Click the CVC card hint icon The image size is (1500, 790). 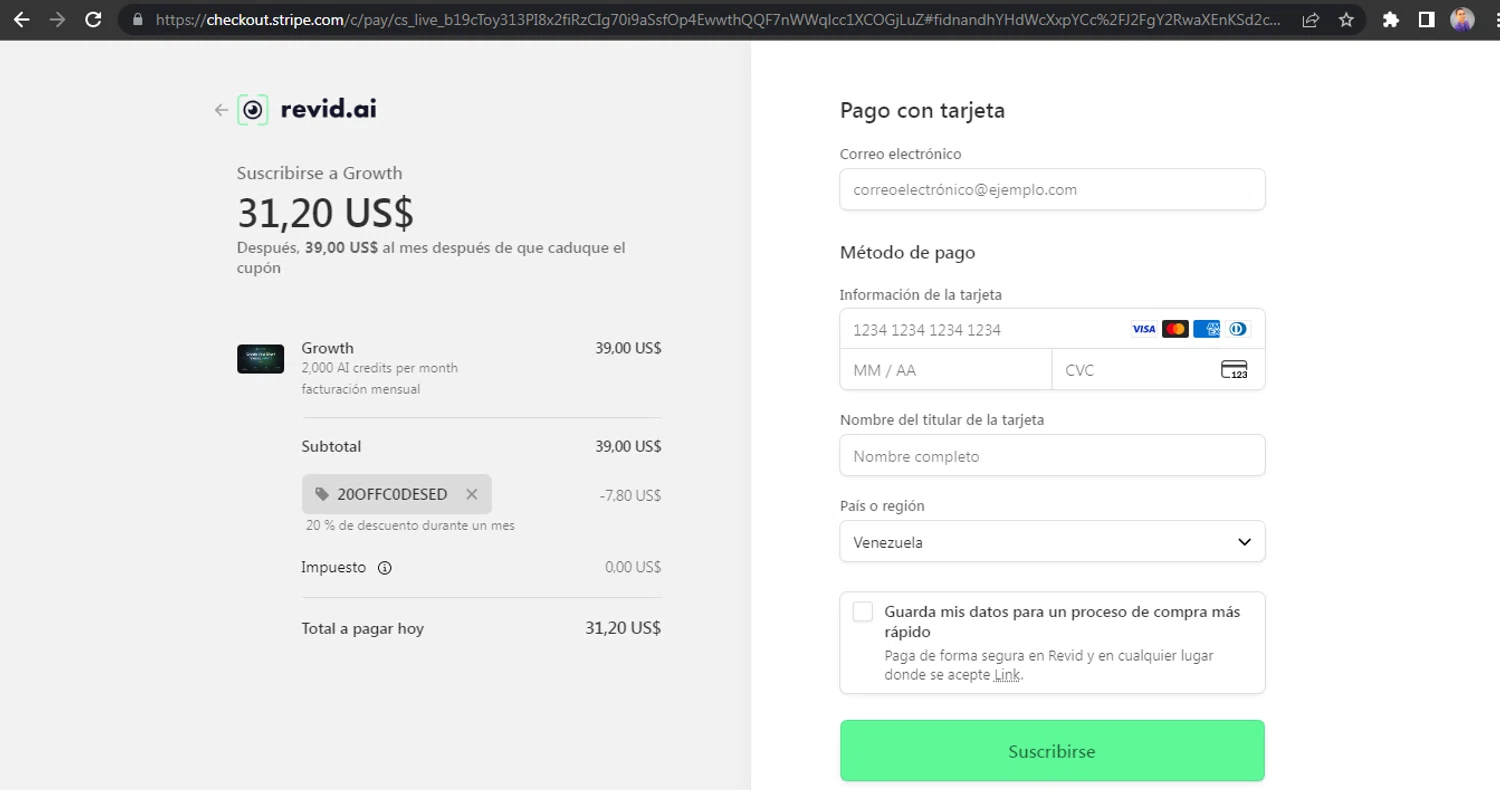[x=1234, y=370]
